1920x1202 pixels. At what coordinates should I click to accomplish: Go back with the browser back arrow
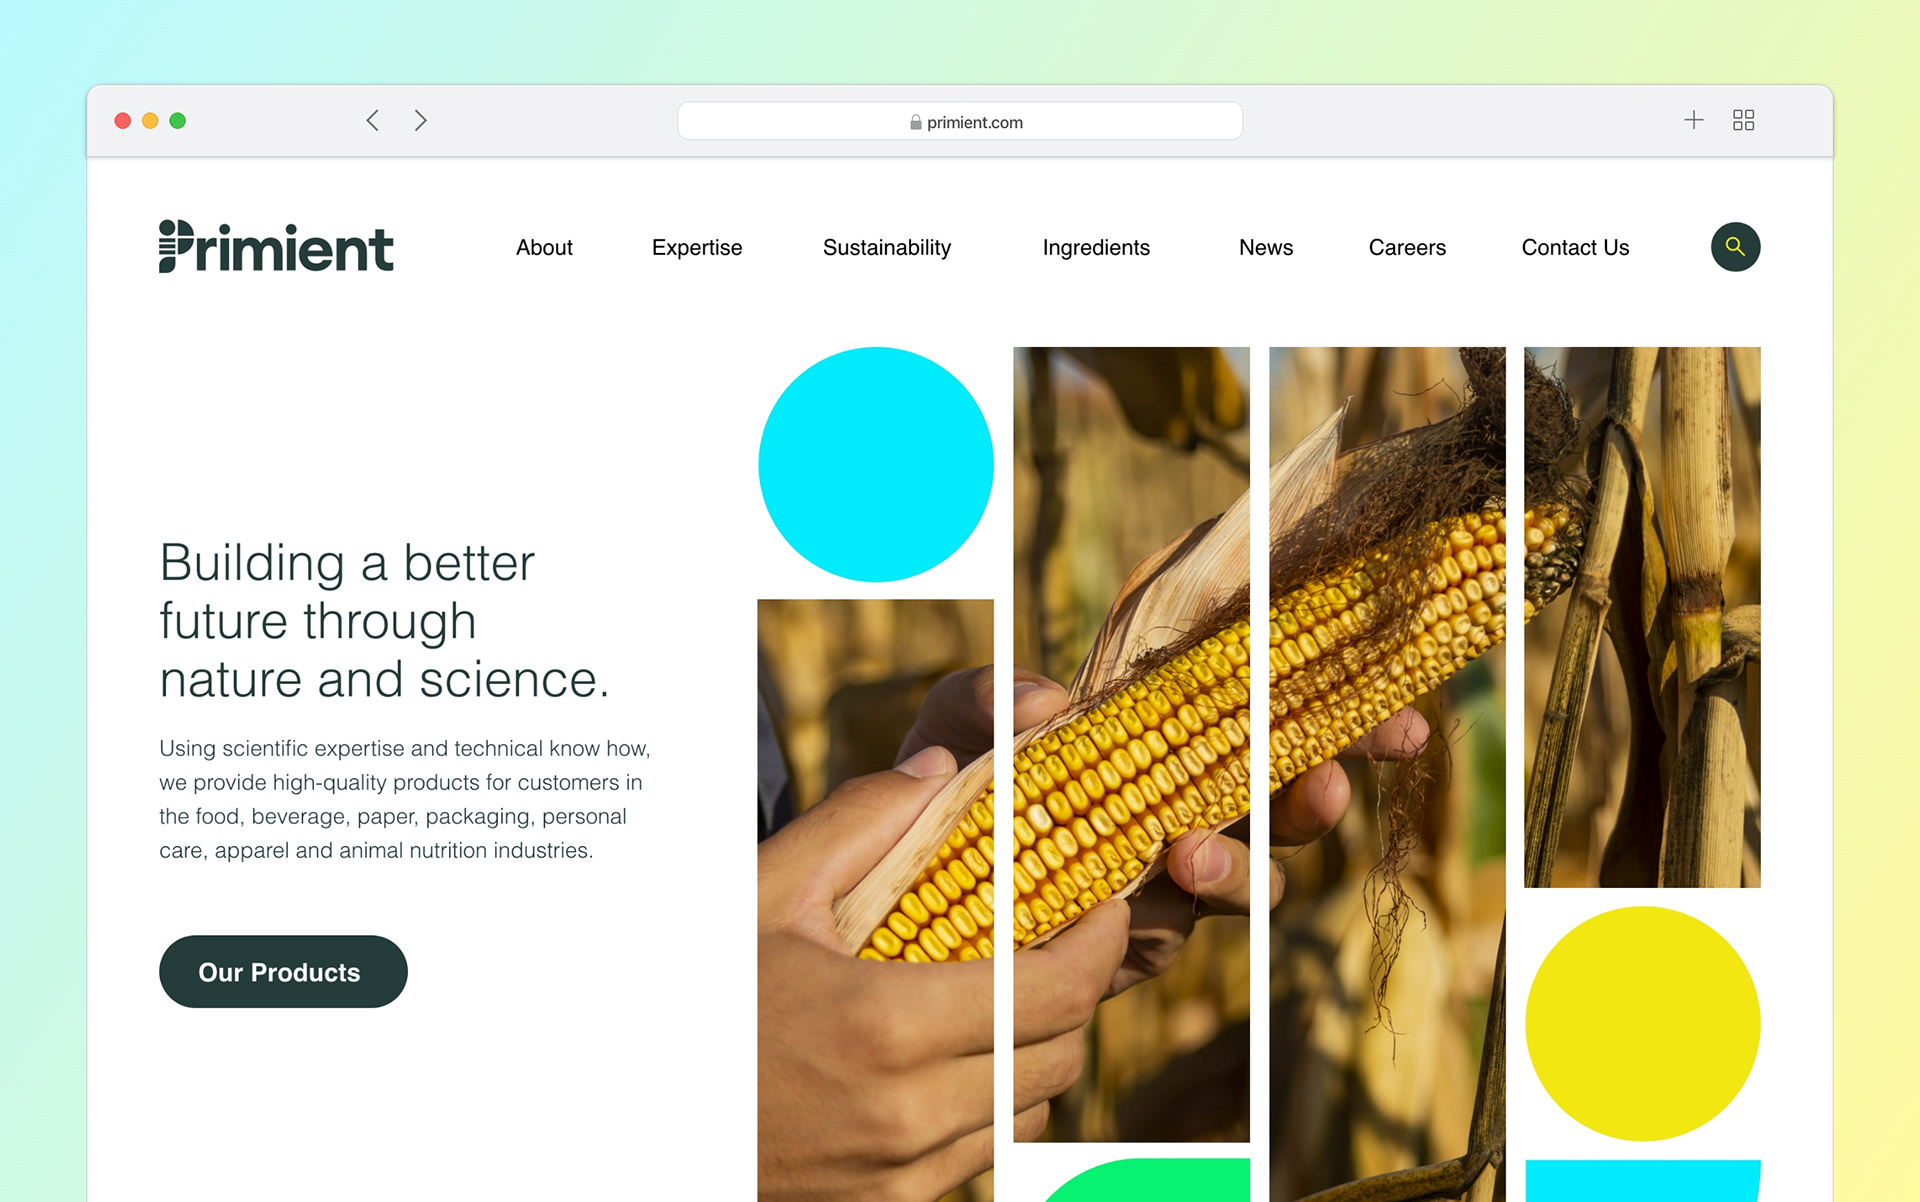point(372,121)
